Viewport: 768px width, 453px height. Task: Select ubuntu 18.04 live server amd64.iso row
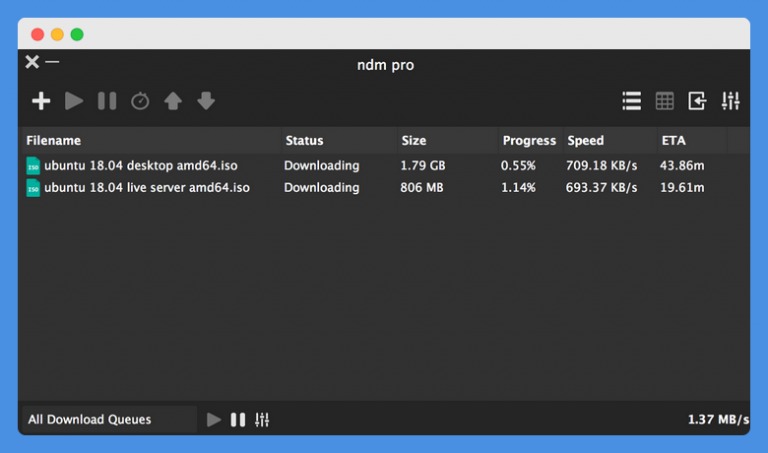[x=147, y=187]
